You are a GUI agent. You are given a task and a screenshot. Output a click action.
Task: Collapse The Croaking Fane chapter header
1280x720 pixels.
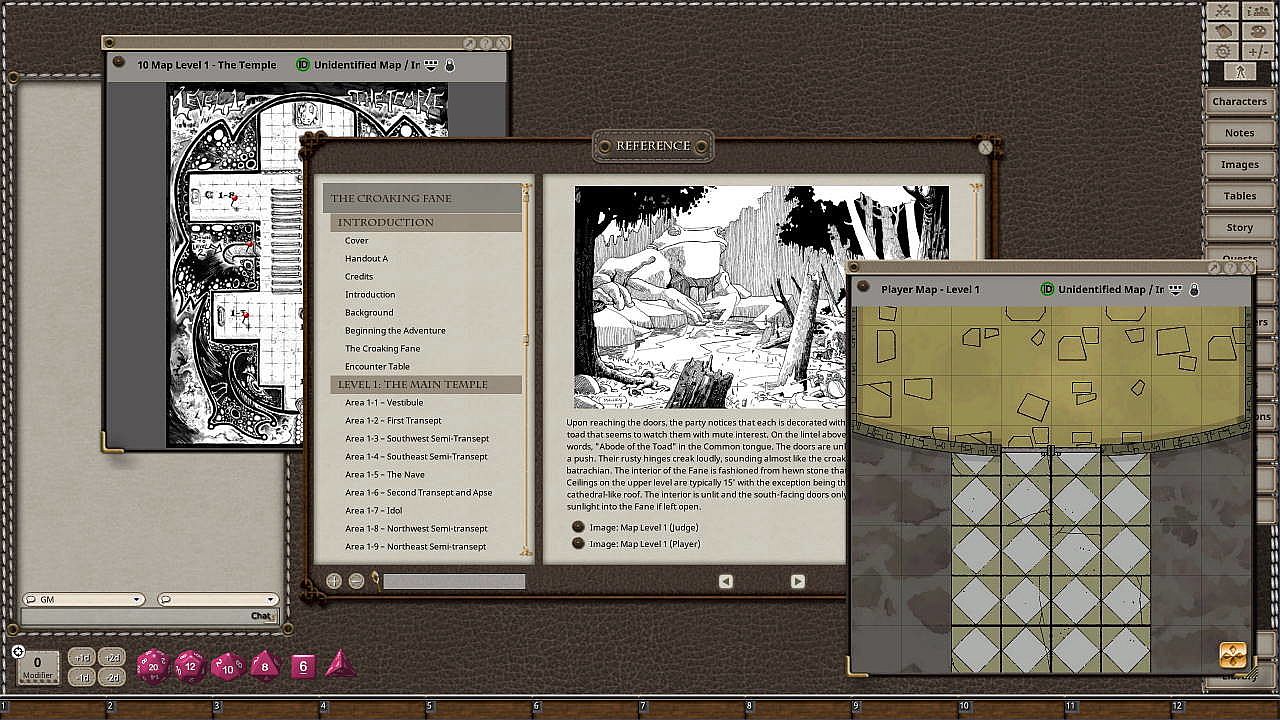point(422,198)
